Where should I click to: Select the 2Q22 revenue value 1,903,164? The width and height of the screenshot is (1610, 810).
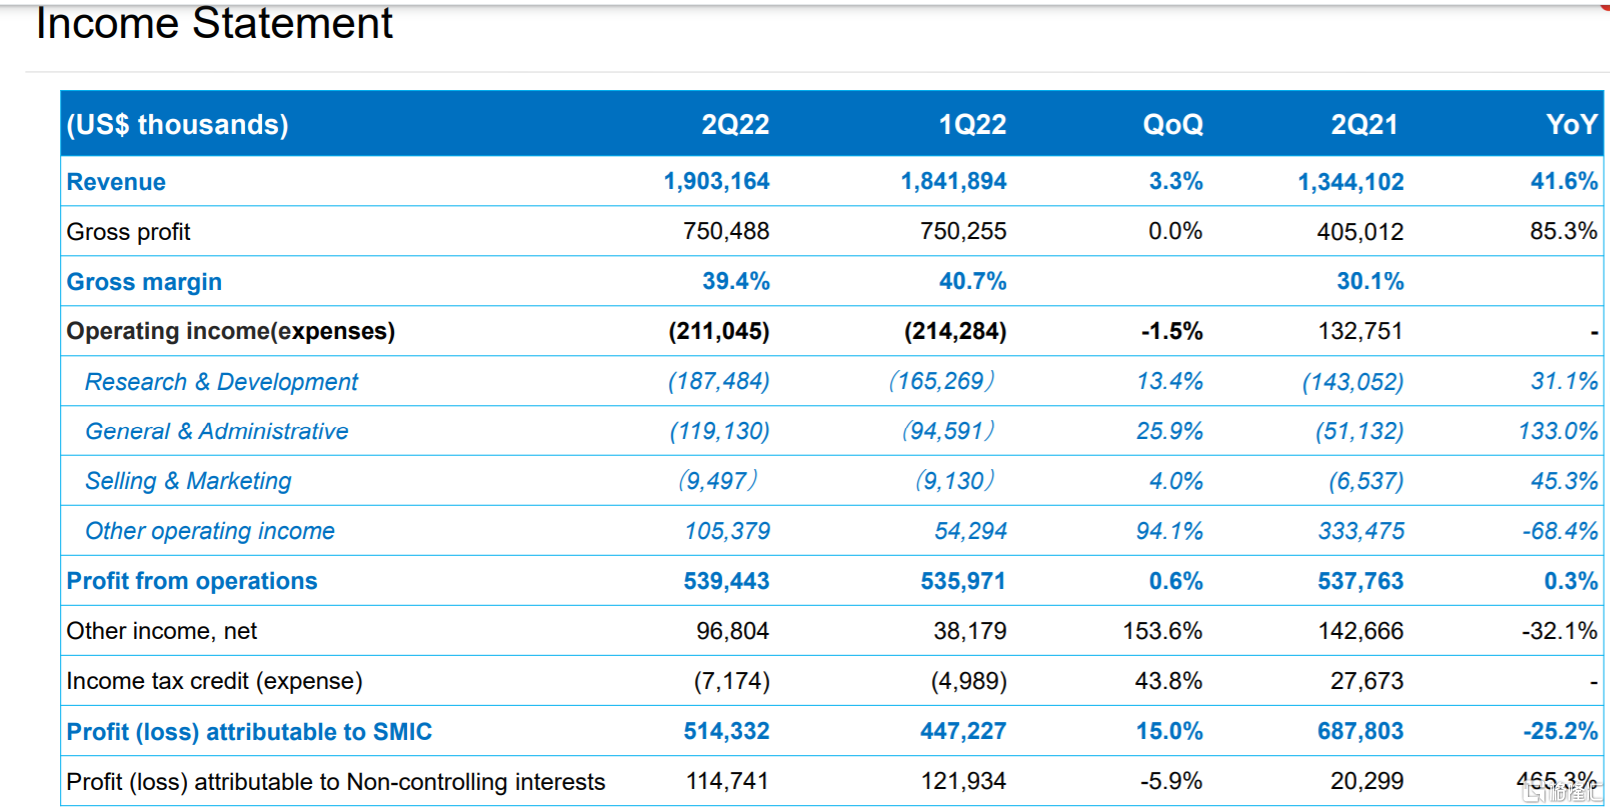(x=716, y=181)
